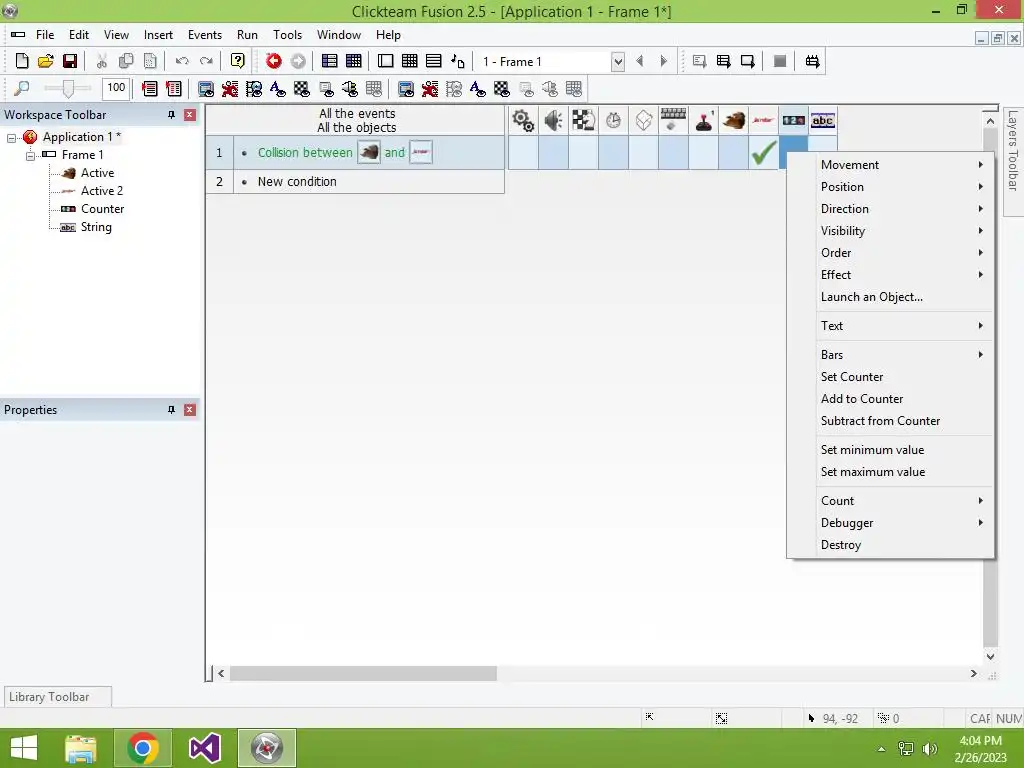Expand the Visibility submenu
The height and width of the screenshot is (768, 1024).
pyautogui.click(x=891, y=231)
